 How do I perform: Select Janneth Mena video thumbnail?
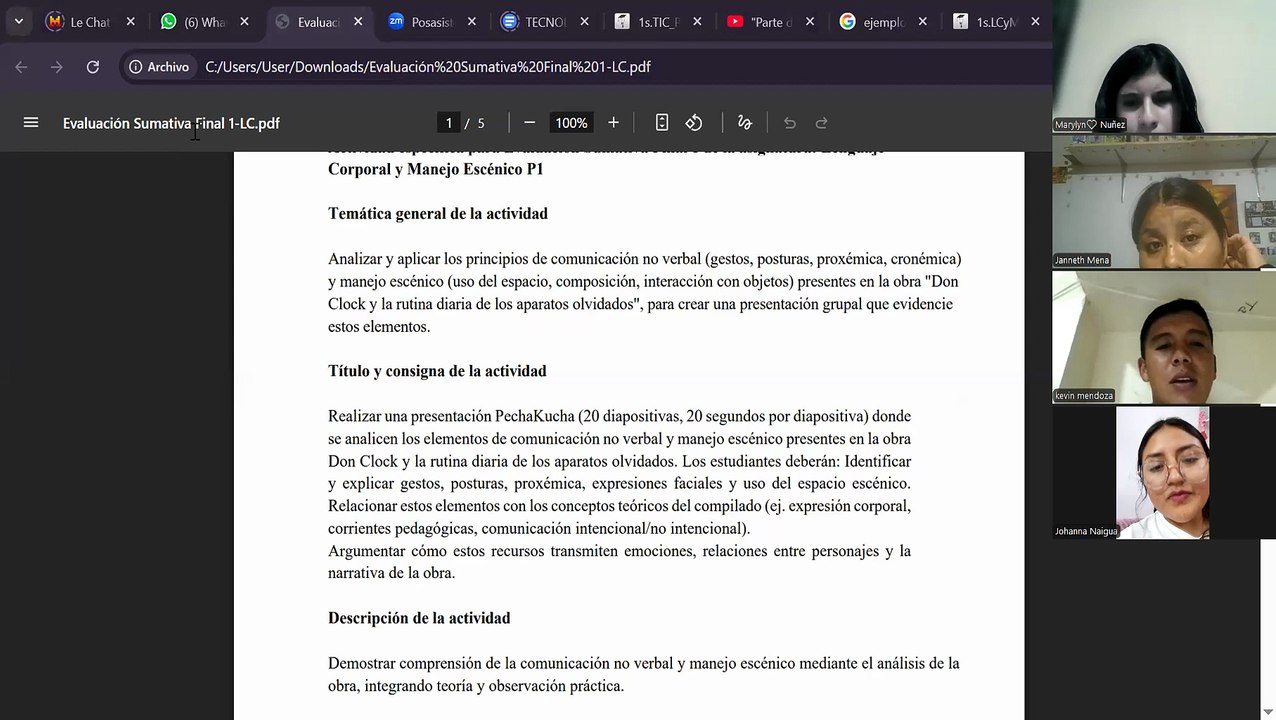tap(1163, 201)
